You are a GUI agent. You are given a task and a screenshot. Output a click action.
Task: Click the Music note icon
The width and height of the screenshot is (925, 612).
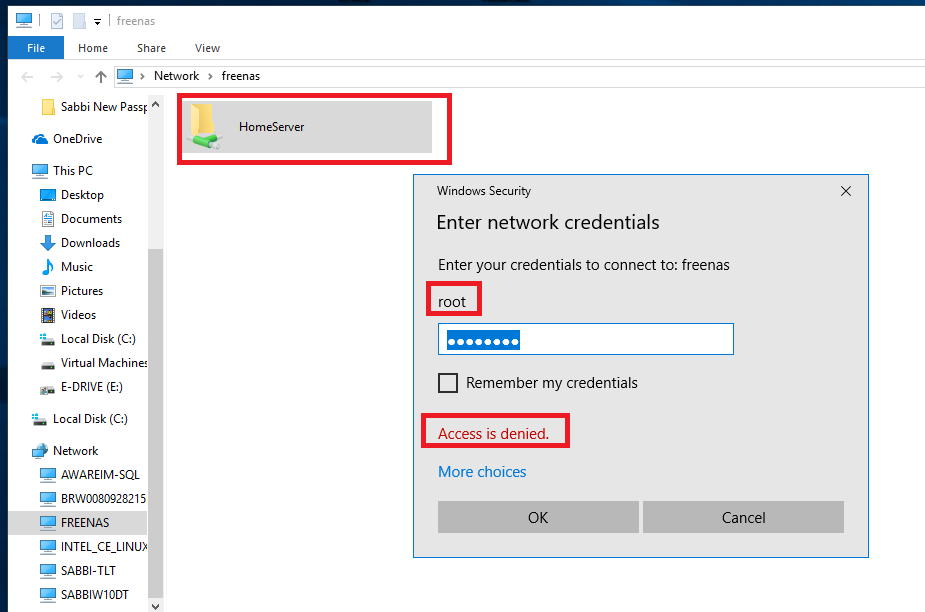pyautogui.click(x=48, y=267)
